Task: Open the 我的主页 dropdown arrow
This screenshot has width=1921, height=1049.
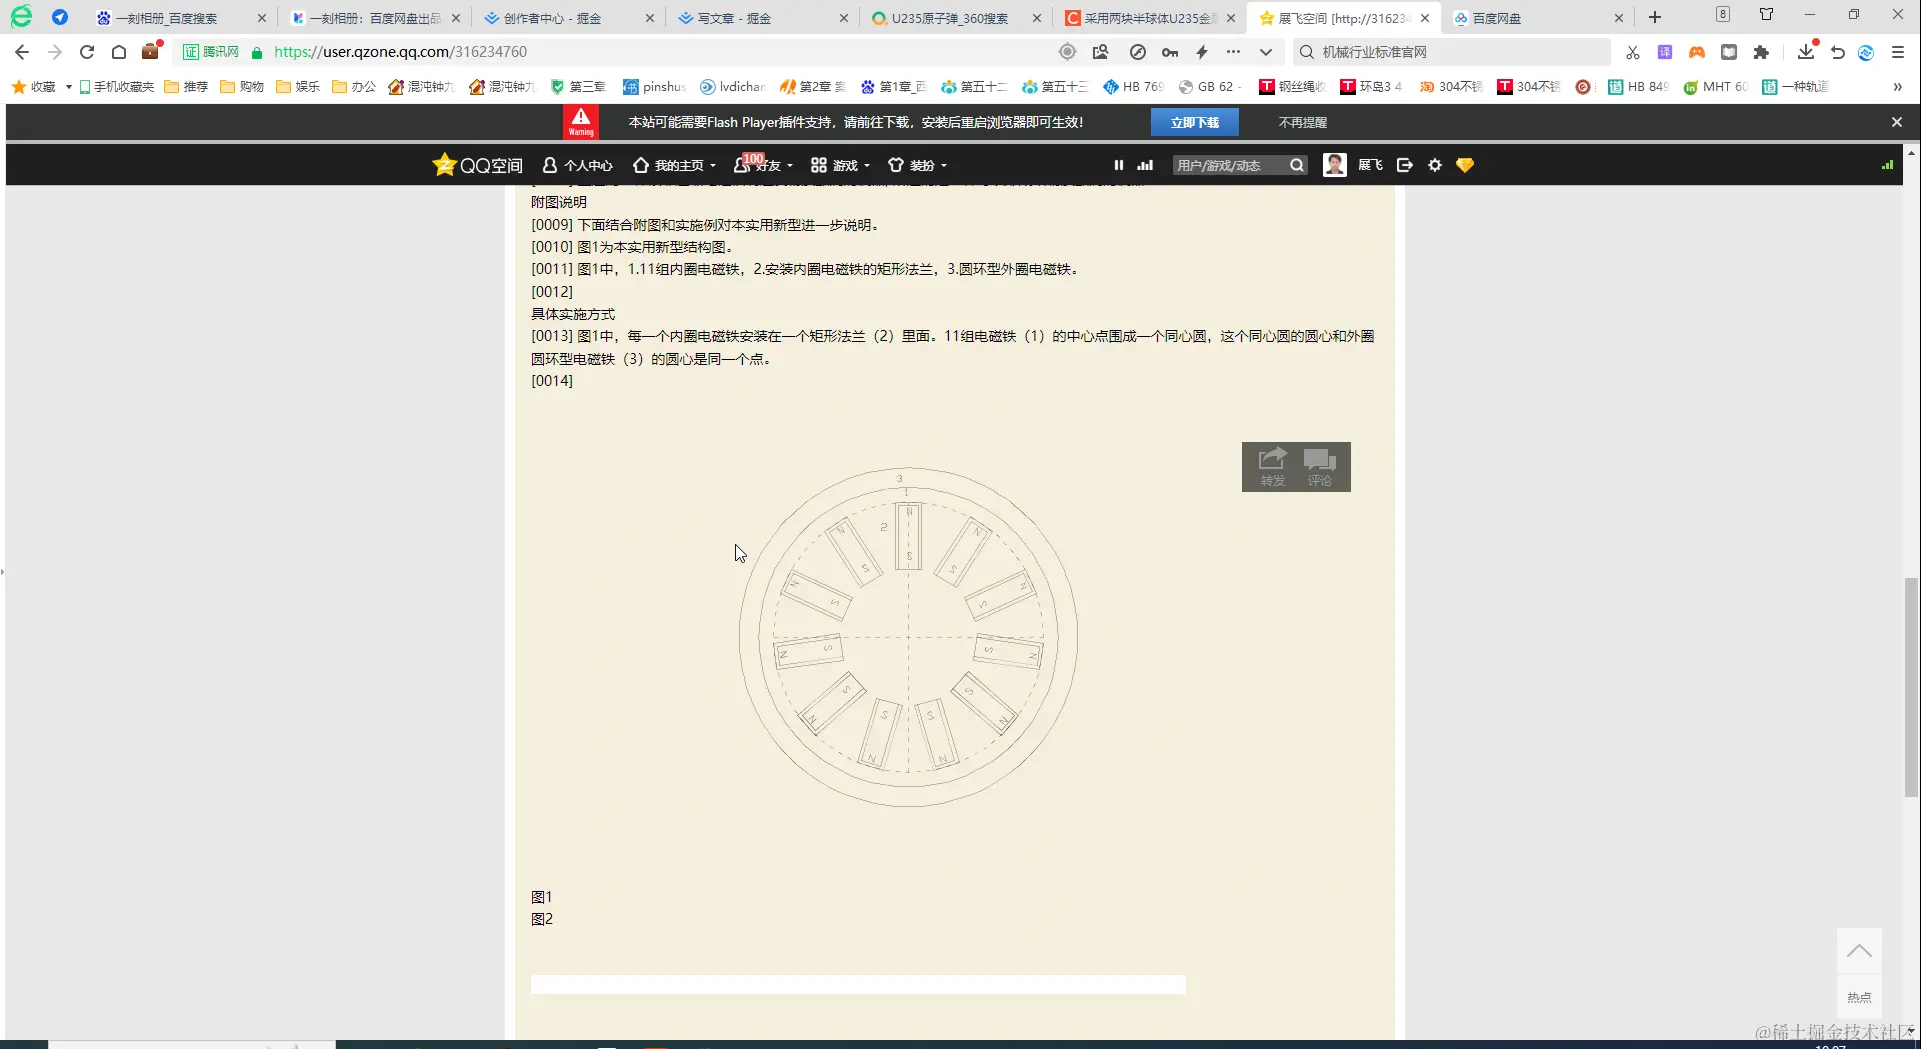Action: click(713, 166)
